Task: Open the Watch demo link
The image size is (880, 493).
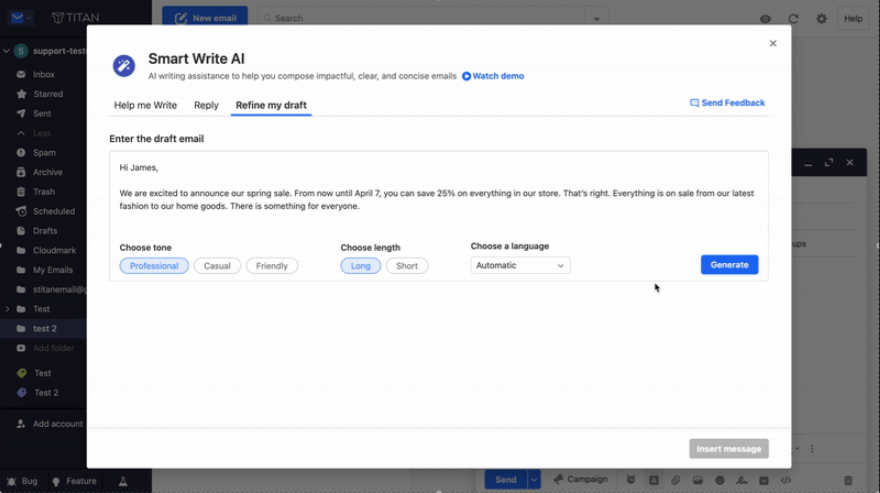Action: pos(497,76)
